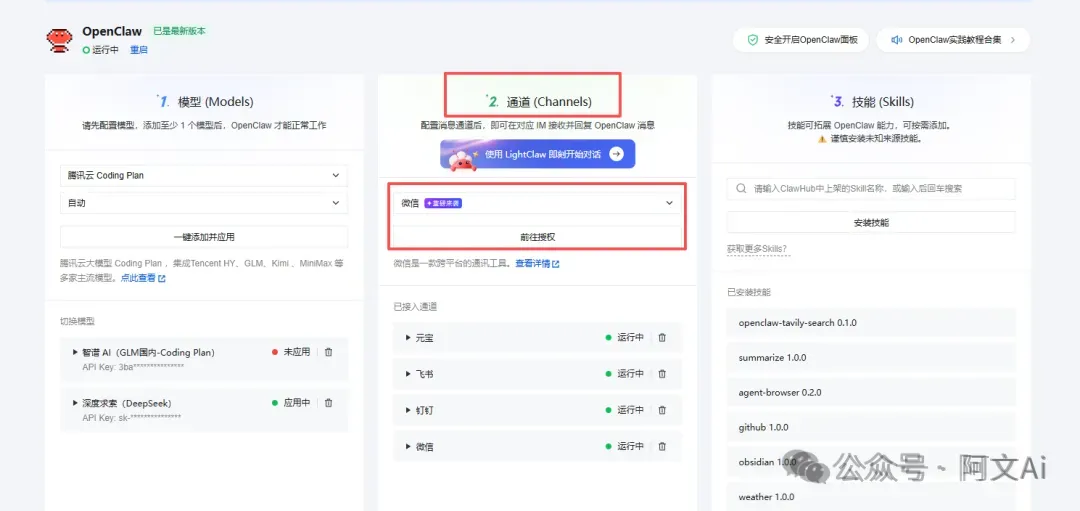Open 获取更多Skills? link
This screenshot has height=511, width=1080.
point(758,249)
